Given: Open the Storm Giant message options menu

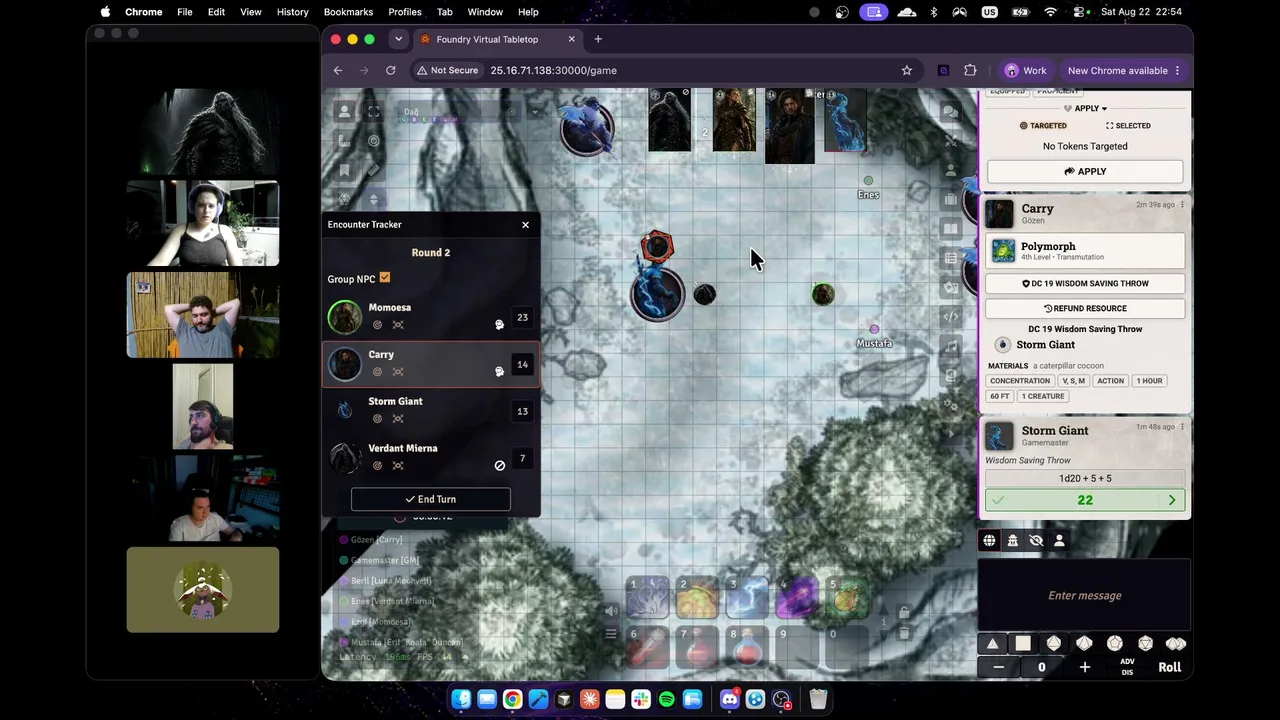Looking at the screenshot, I should (x=1182, y=427).
